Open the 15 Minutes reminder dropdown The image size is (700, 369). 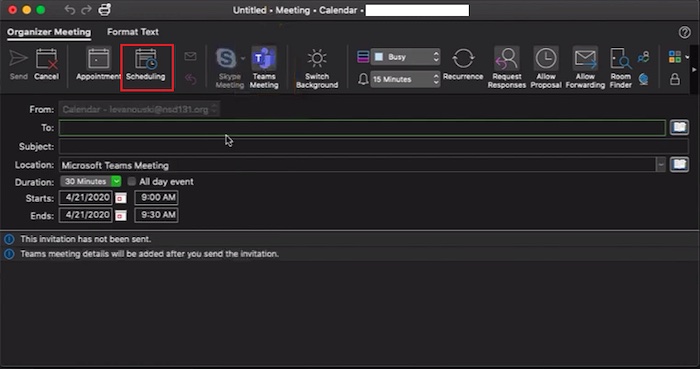pyautogui.click(x=405, y=79)
